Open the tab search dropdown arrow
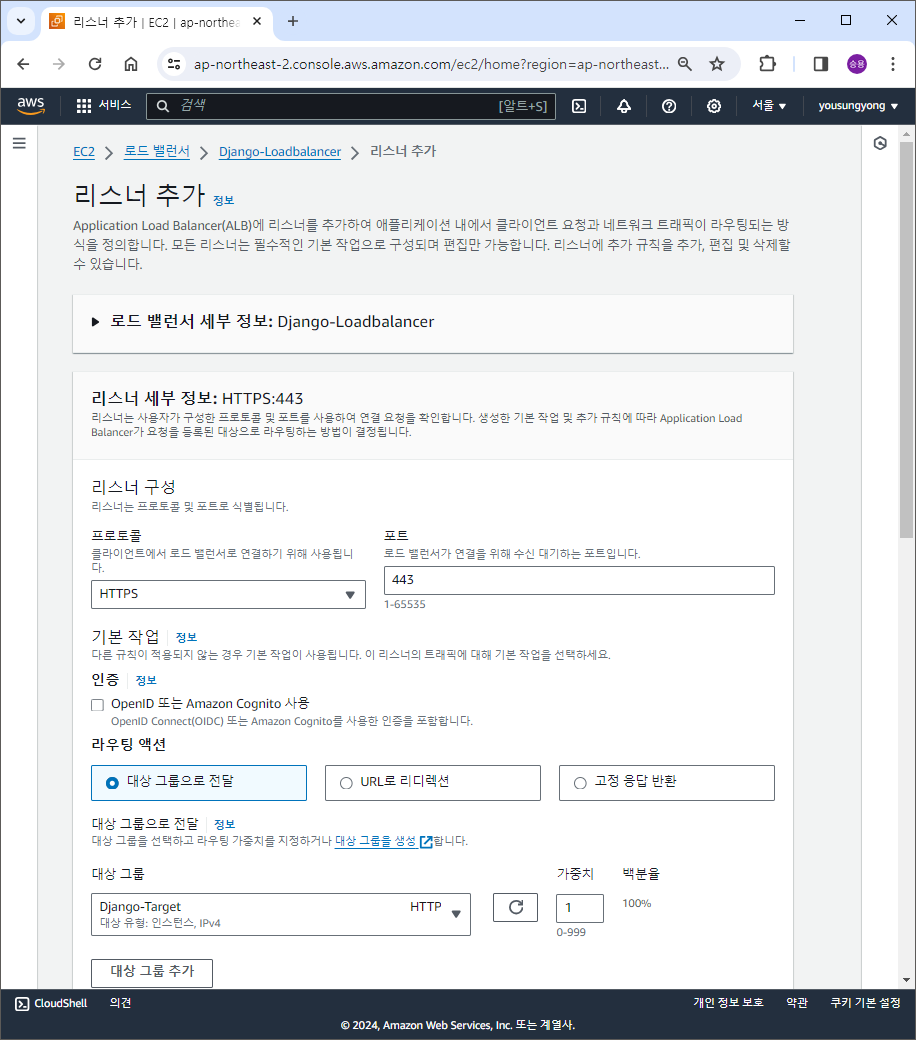This screenshot has width=916, height=1040. (x=21, y=21)
